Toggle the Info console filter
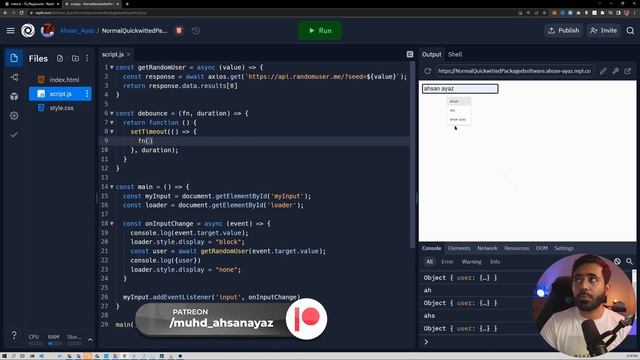The image size is (640, 360). click(x=495, y=262)
